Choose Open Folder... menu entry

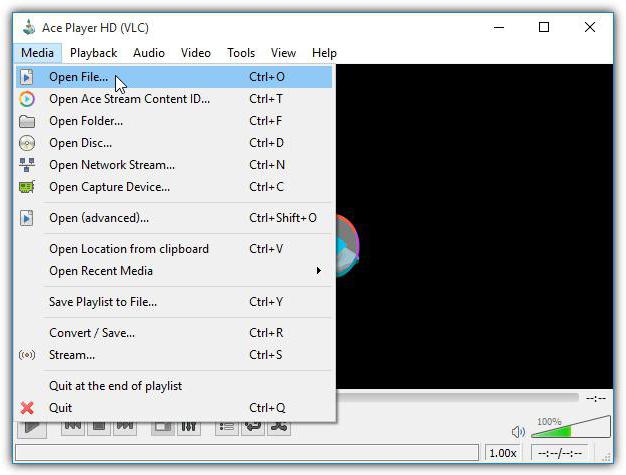pyautogui.click(x=174, y=121)
